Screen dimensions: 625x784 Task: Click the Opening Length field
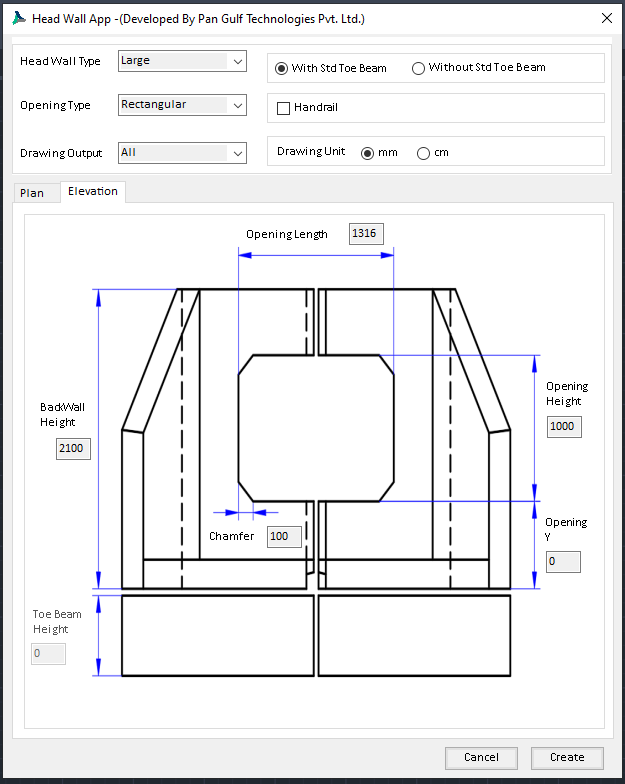click(366, 234)
